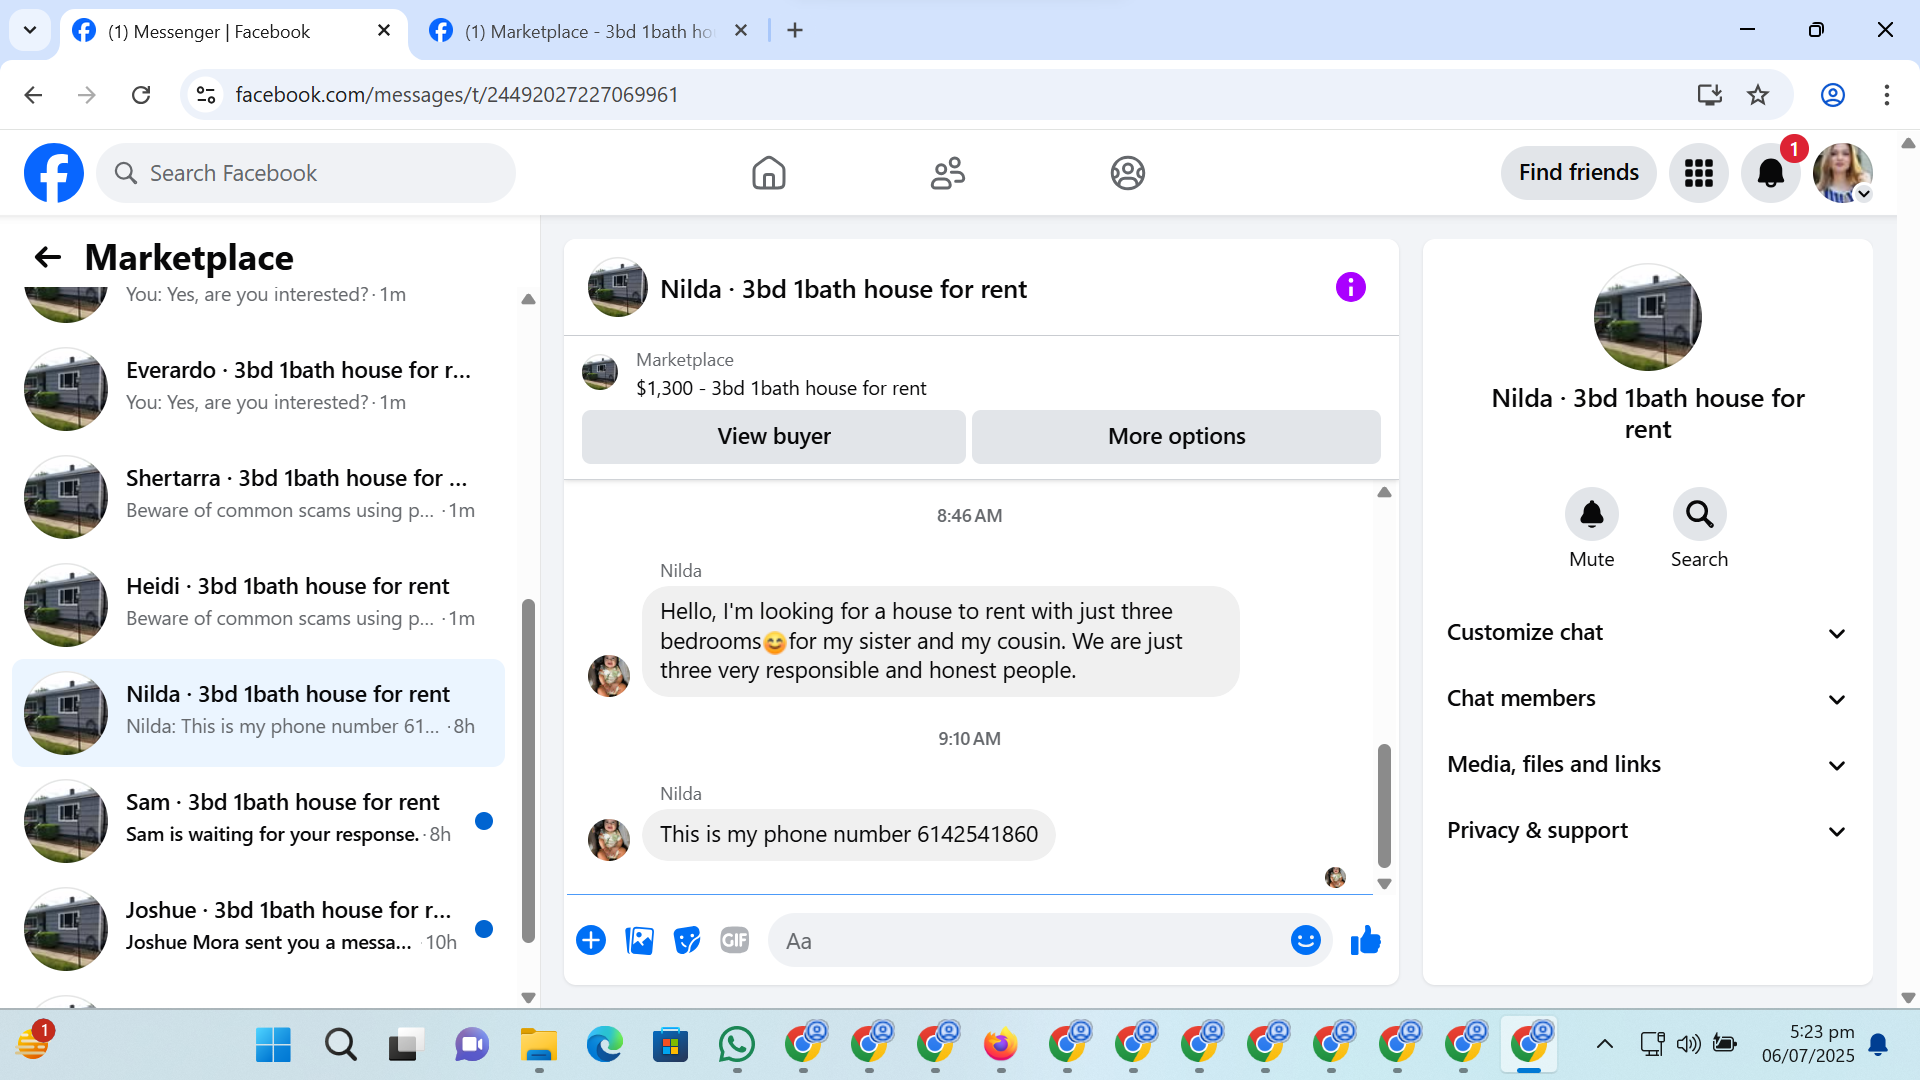Click the chat list scroll down arrow
Screen dimensions: 1920x1080
(x=528, y=998)
